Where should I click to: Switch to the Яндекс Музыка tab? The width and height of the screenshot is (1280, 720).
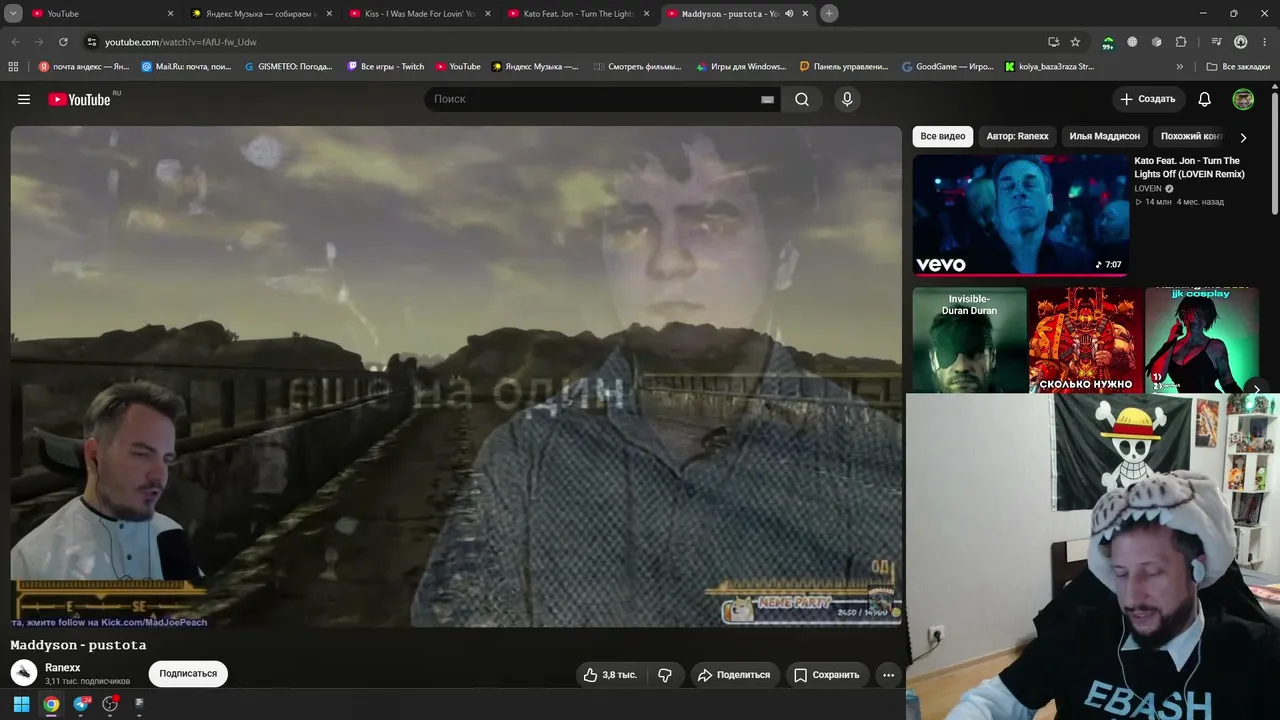click(x=262, y=13)
